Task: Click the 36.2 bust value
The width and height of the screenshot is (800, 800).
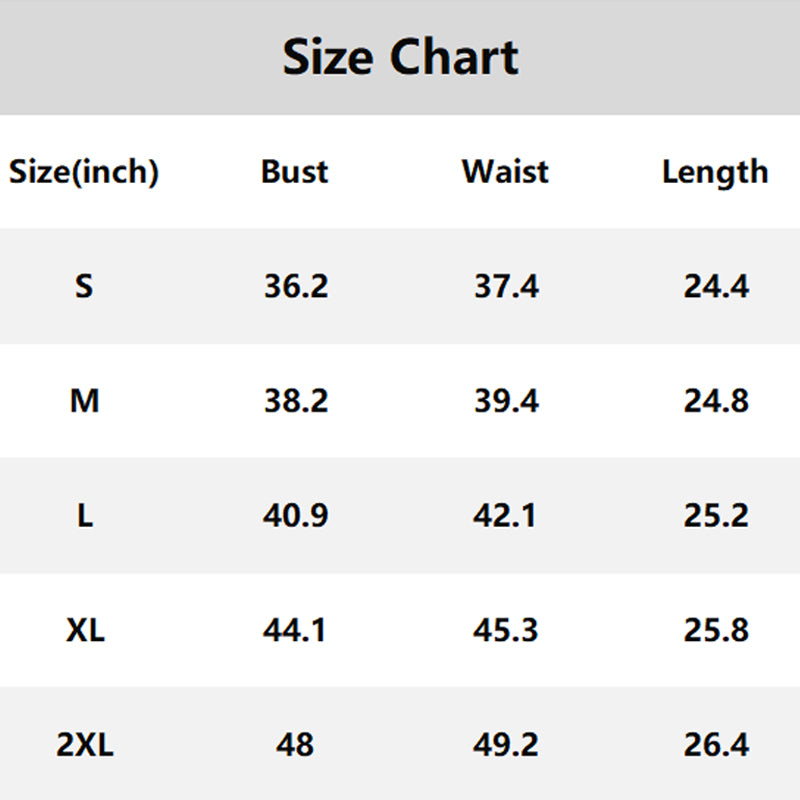Action: [295, 287]
